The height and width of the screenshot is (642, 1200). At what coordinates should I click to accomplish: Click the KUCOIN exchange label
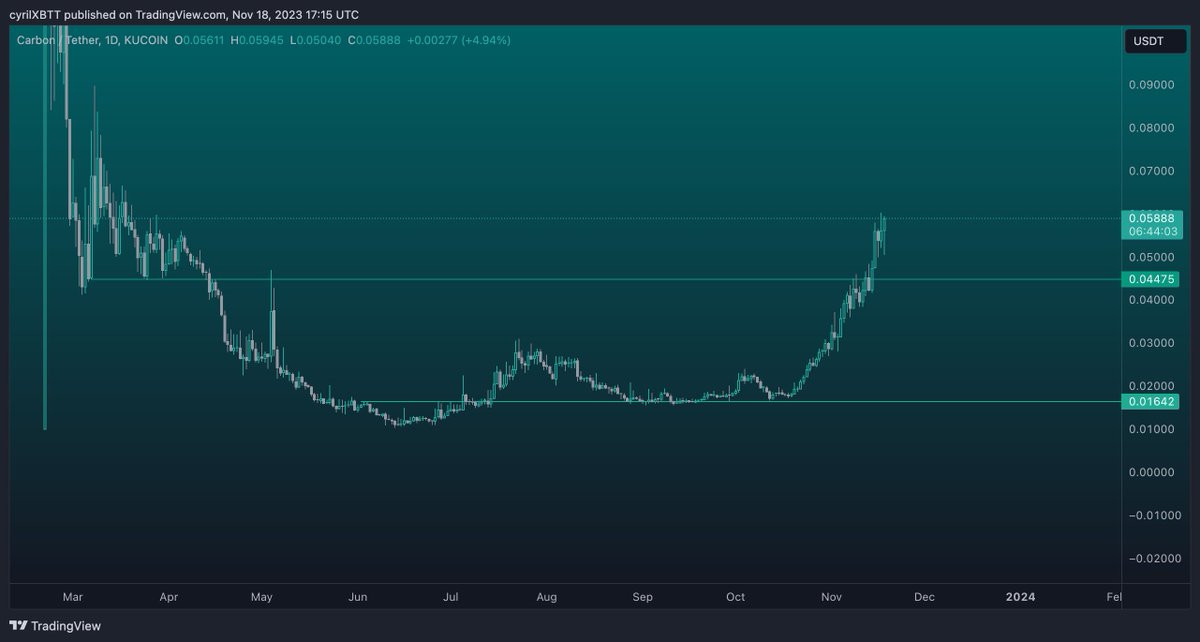coord(144,41)
